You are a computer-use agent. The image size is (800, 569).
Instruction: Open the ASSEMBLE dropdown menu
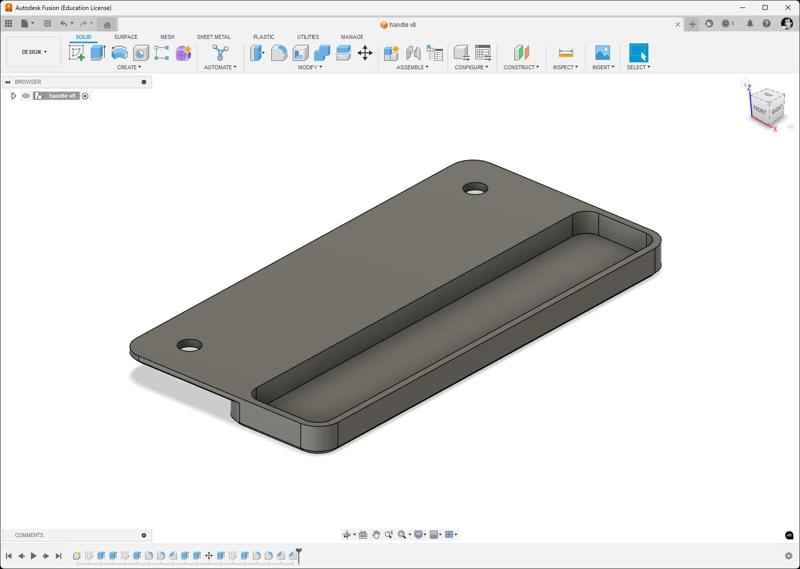(x=412, y=67)
